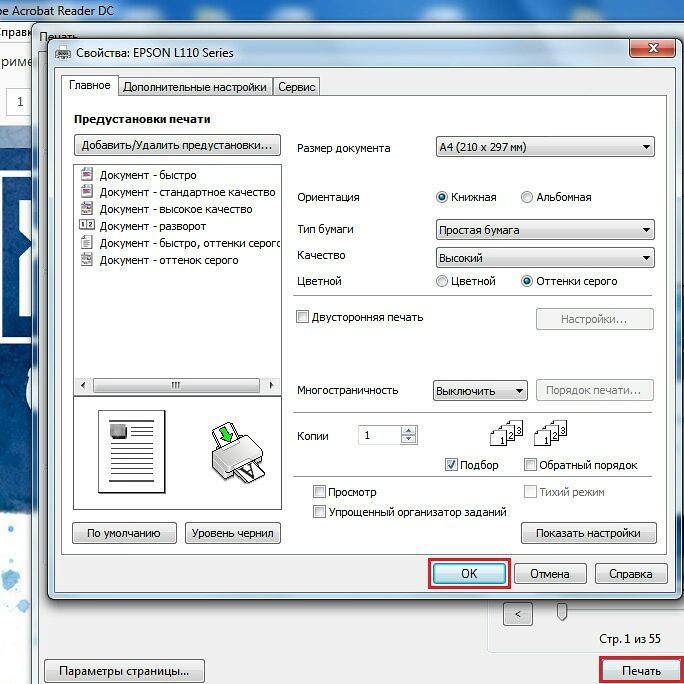Open help with the Справка button
This screenshot has width=684, height=684.
(631, 574)
